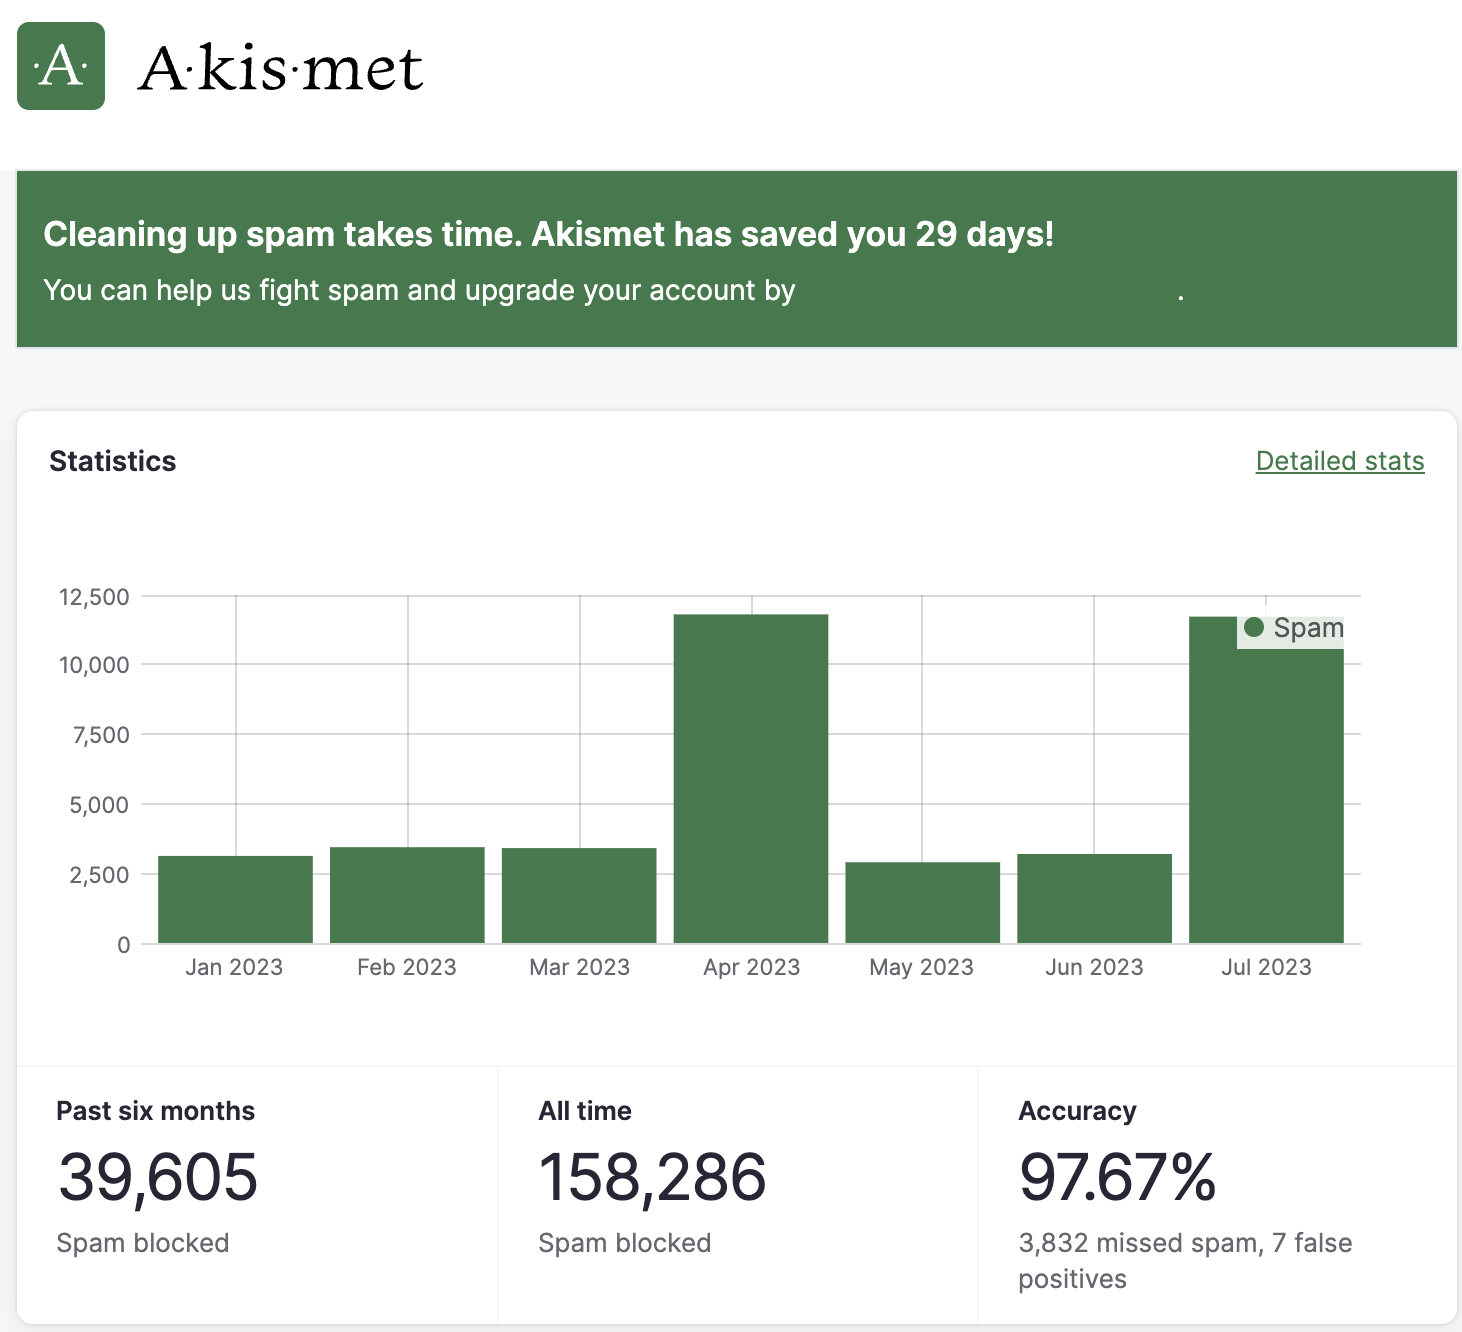Click the 158,286 all time value
This screenshot has height=1332, width=1462.
[652, 1177]
